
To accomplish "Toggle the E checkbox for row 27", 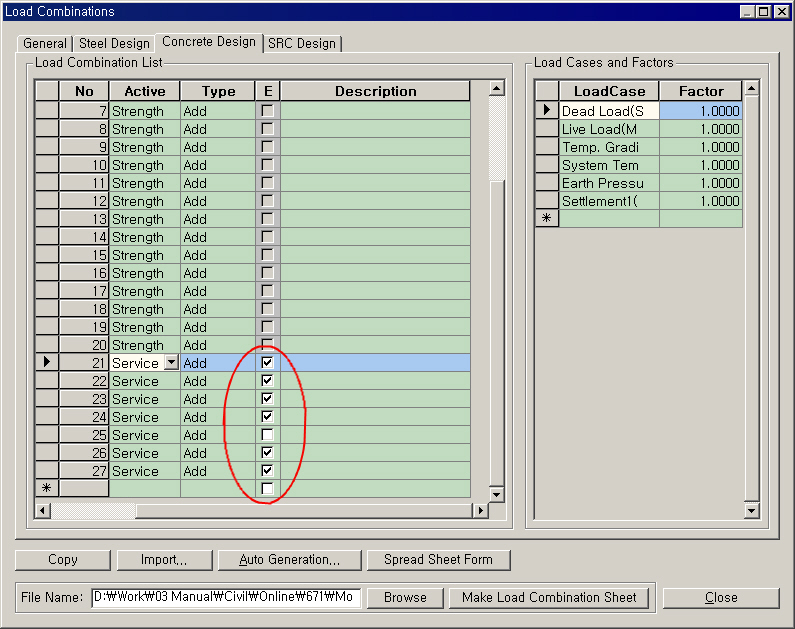I will click(x=267, y=471).
